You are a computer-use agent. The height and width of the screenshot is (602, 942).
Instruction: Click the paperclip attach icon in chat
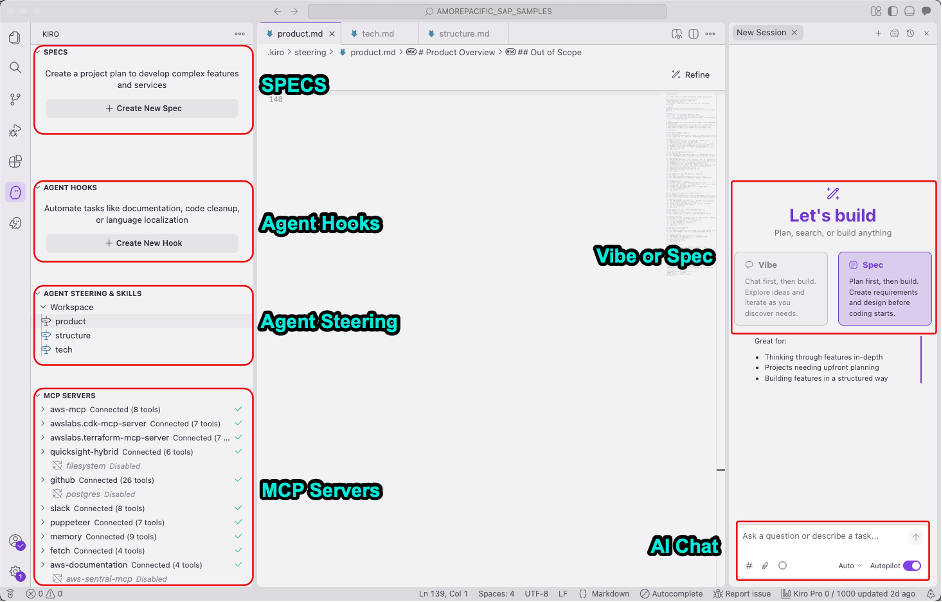point(765,566)
